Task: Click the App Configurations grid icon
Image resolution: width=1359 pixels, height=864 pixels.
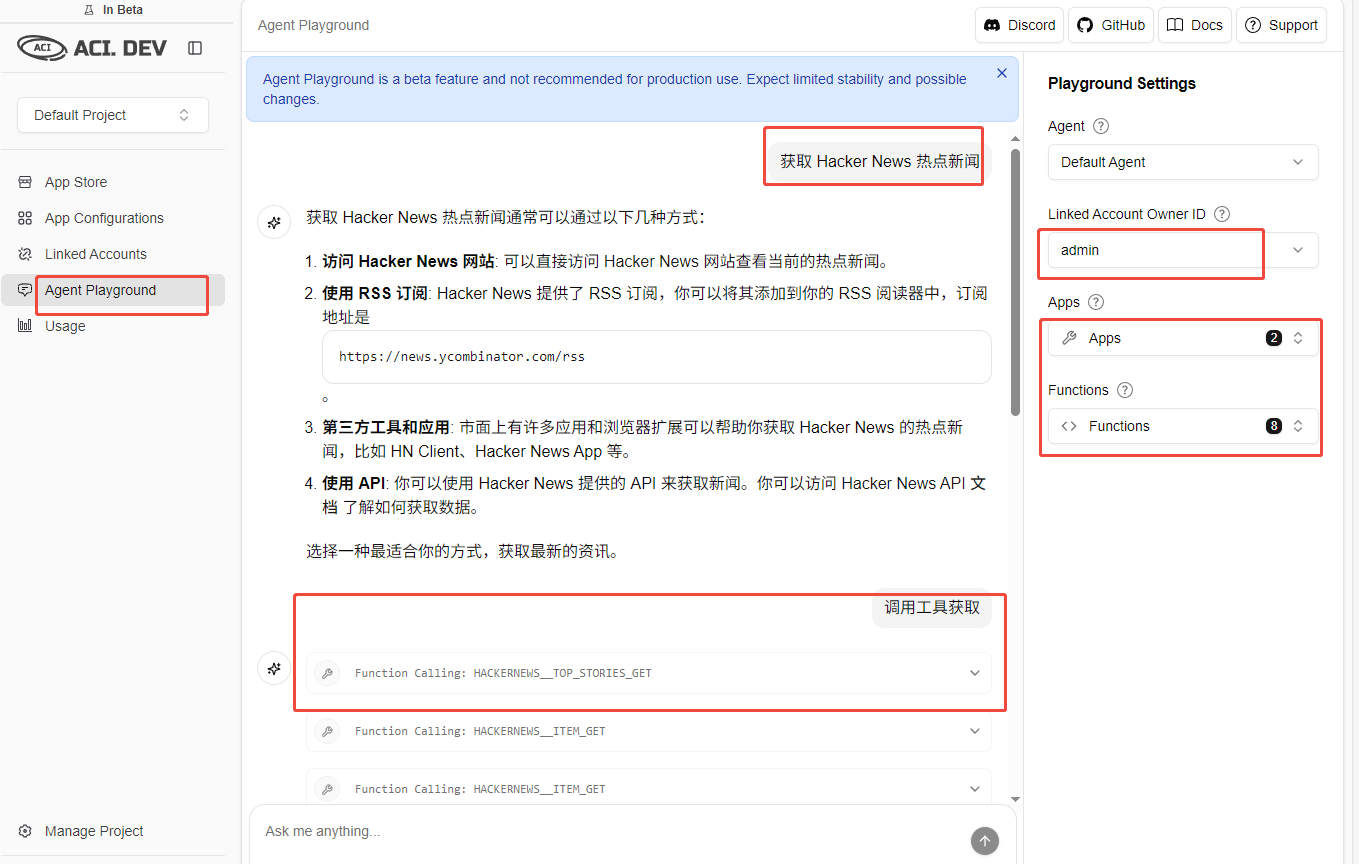Action: pyautogui.click(x=25, y=218)
